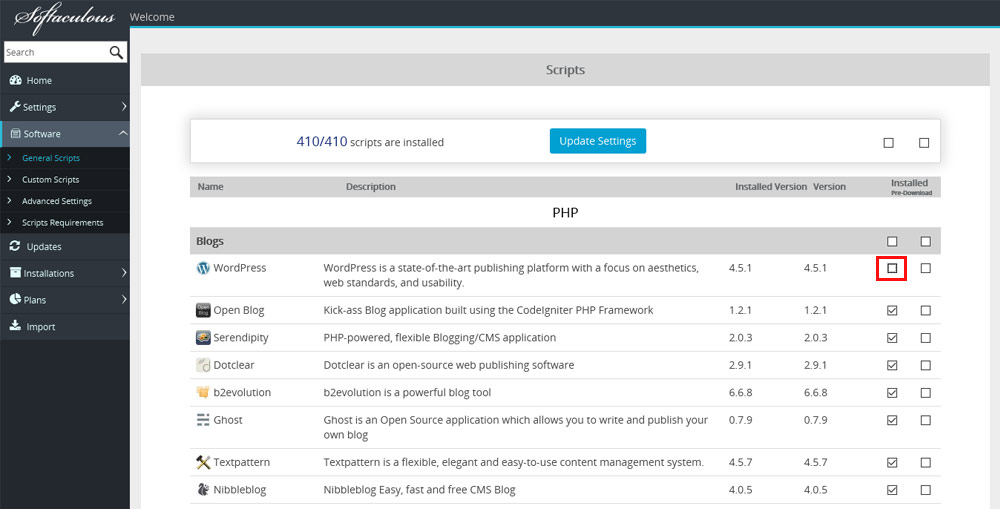The height and width of the screenshot is (509, 1000).
Task: Click the Ghost script icon
Action: [x=203, y=420]
